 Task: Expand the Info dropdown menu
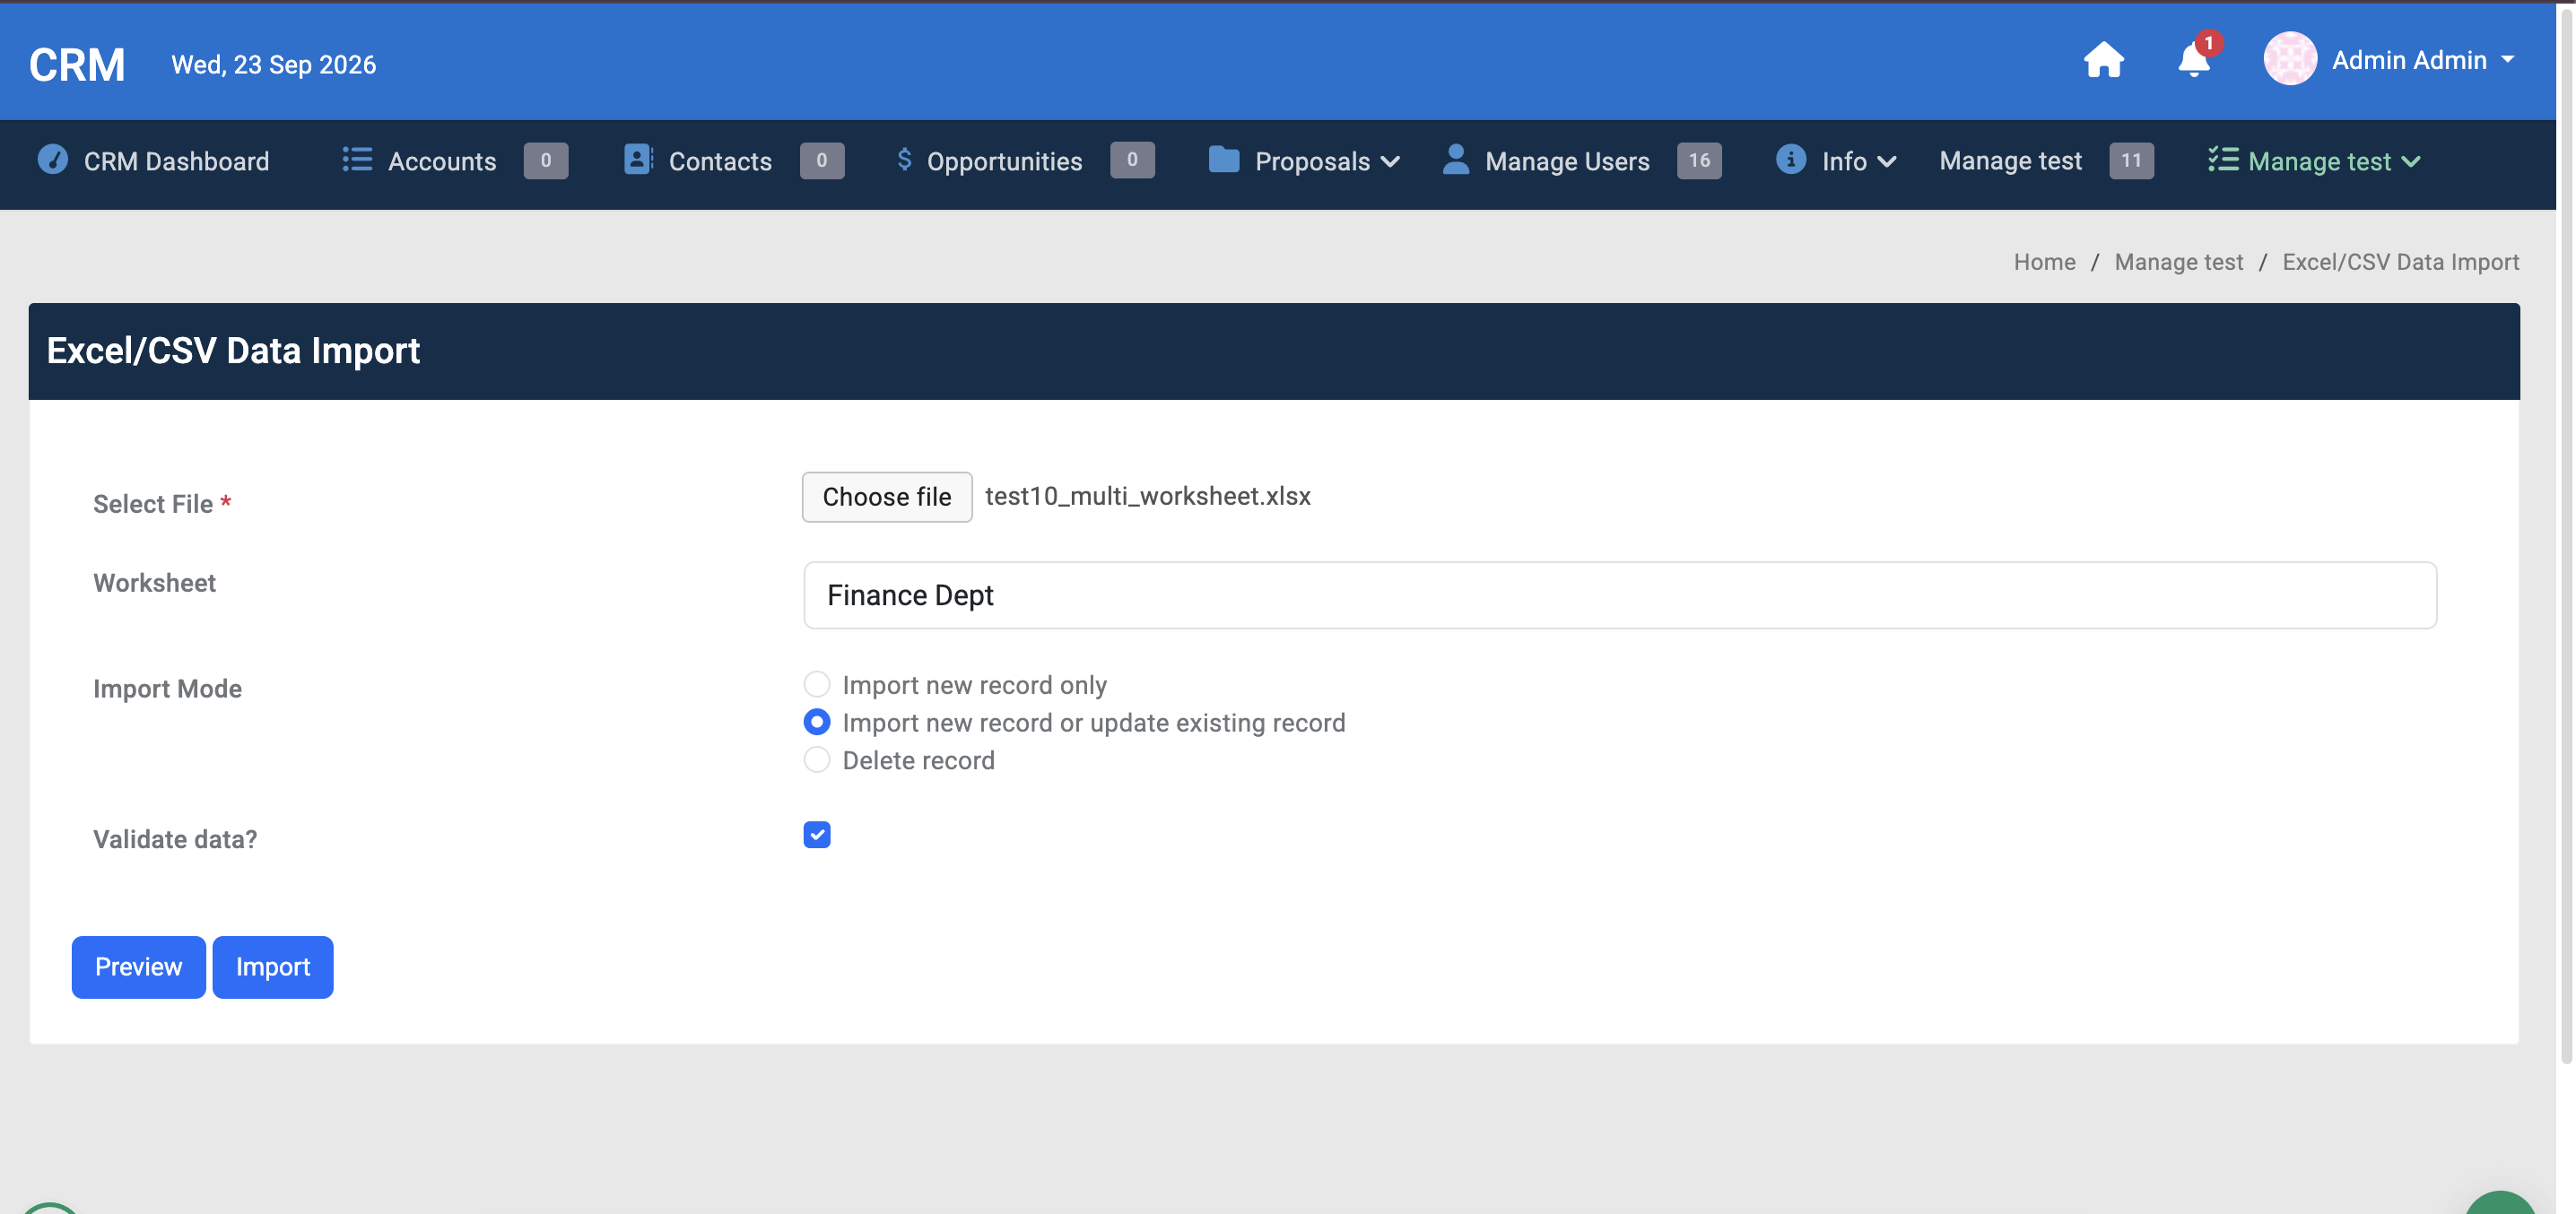[x=1836, y=161]
